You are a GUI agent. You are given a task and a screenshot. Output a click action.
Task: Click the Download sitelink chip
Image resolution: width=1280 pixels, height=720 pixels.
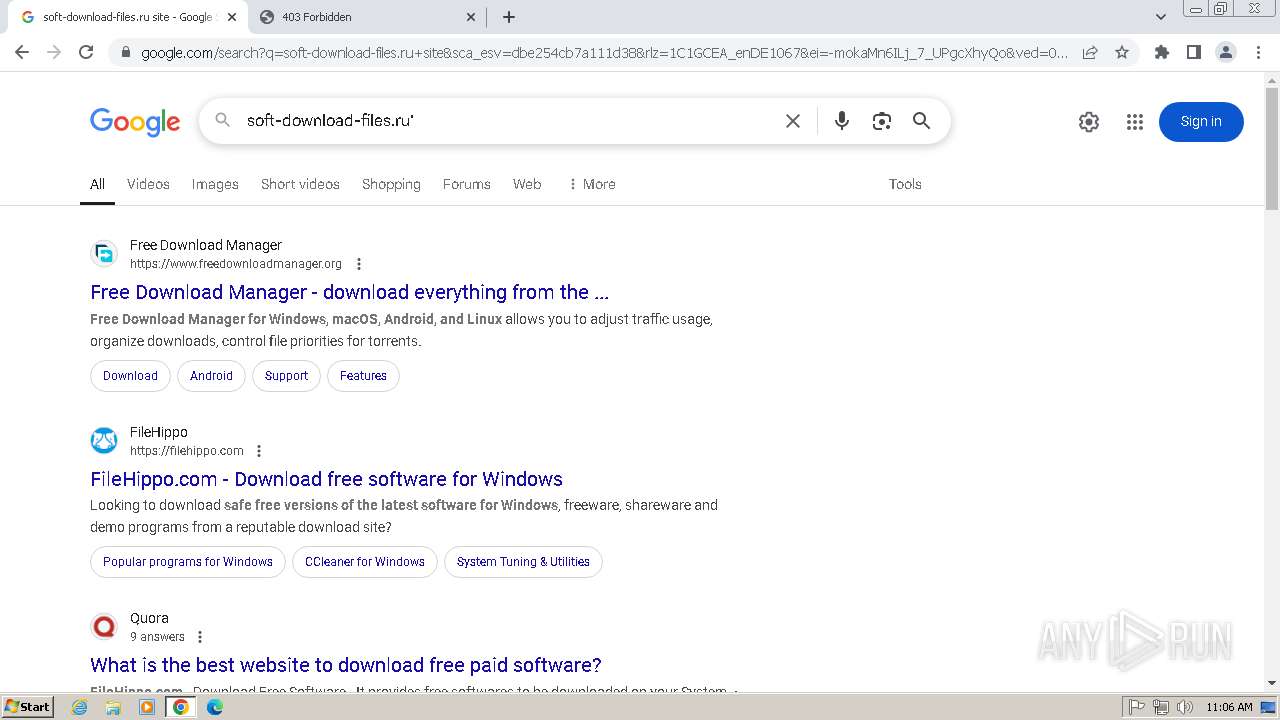[x=130, y=376]
